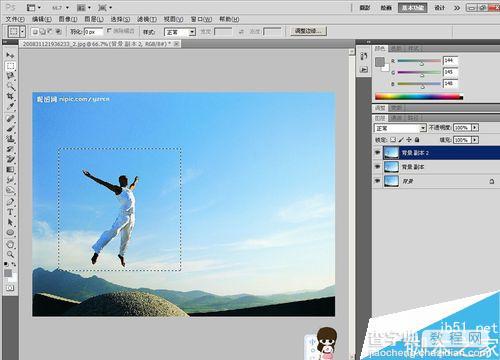Switch to the 基本功能 workspace
500x360 pixels.
pos(413,8)
